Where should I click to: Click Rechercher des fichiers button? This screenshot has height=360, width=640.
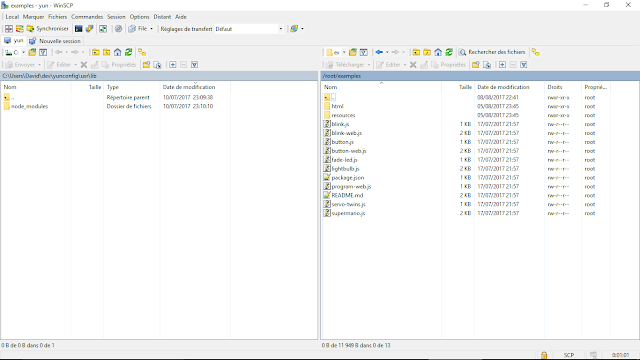coord(492,52)
